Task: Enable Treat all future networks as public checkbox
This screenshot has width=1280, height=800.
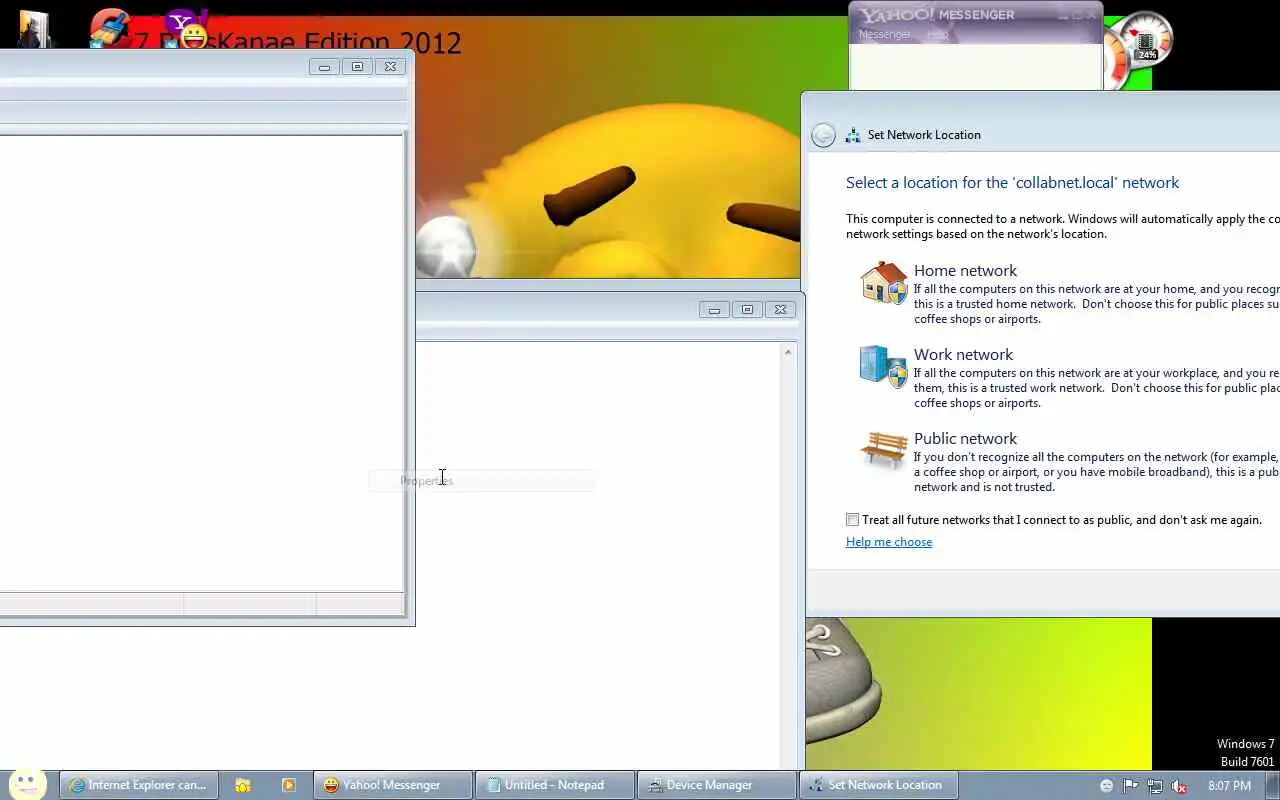Action: (x=852, y=520)
